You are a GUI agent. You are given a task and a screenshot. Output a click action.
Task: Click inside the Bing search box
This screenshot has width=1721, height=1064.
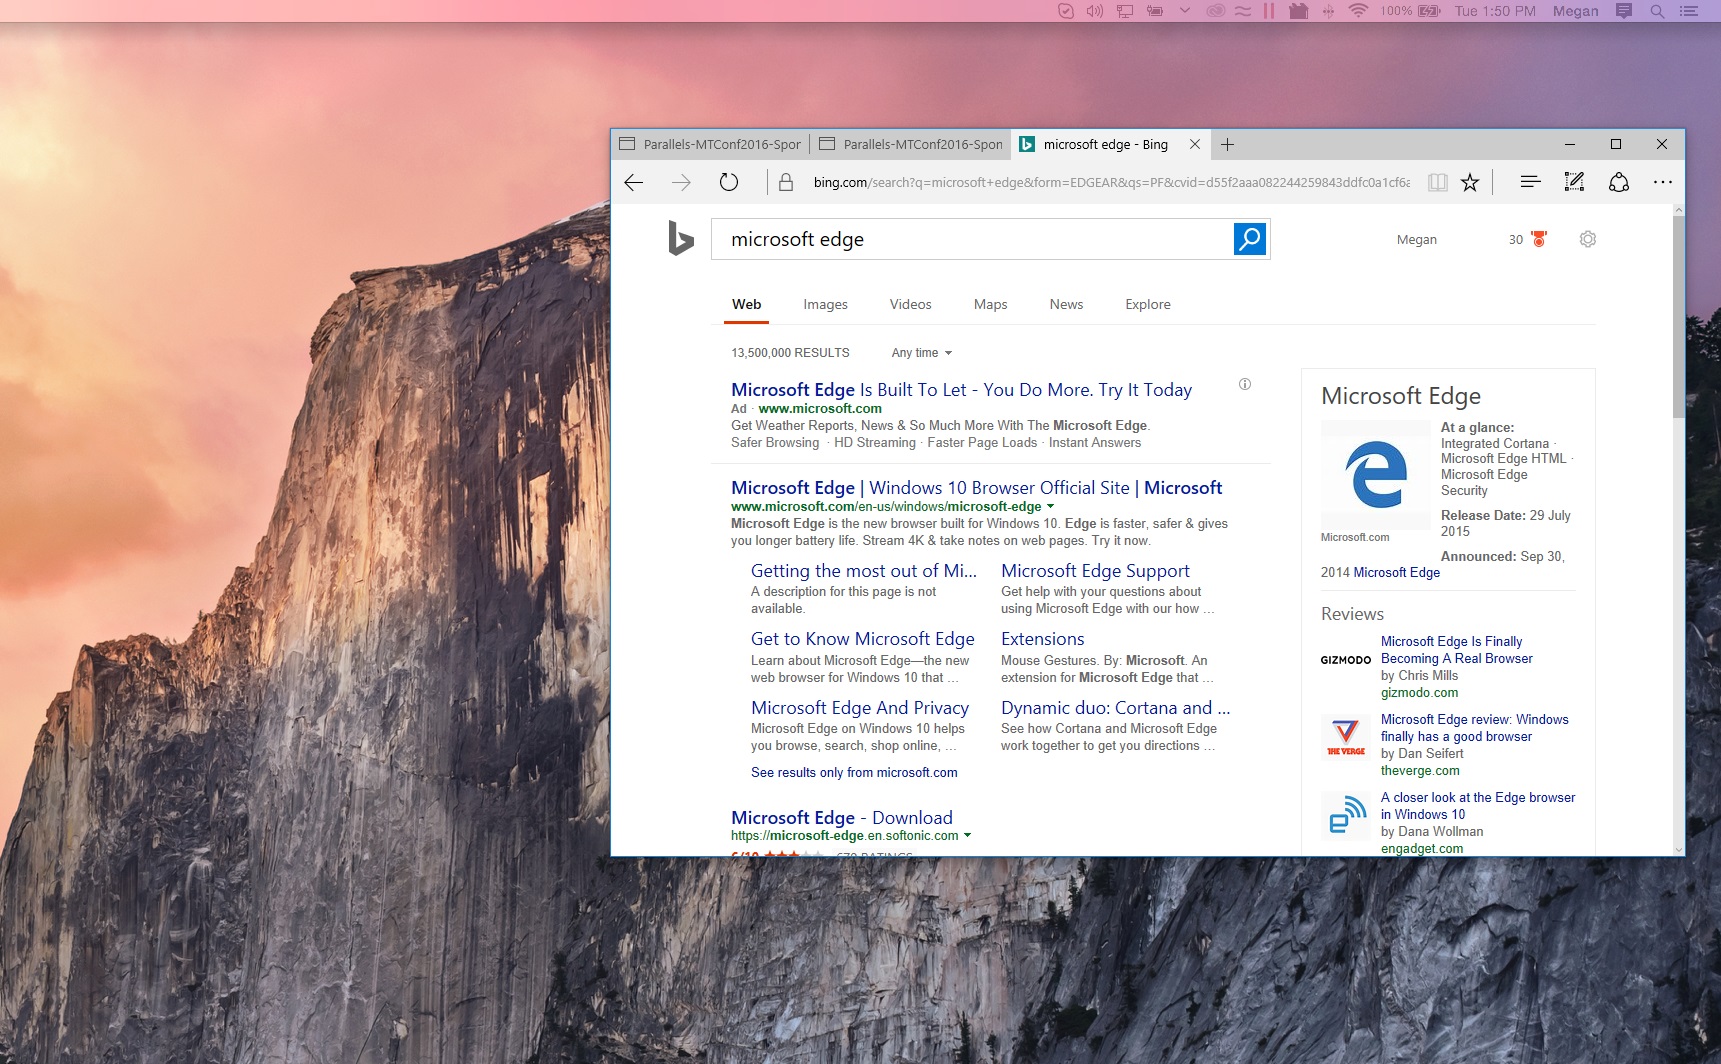pos(972,239)
